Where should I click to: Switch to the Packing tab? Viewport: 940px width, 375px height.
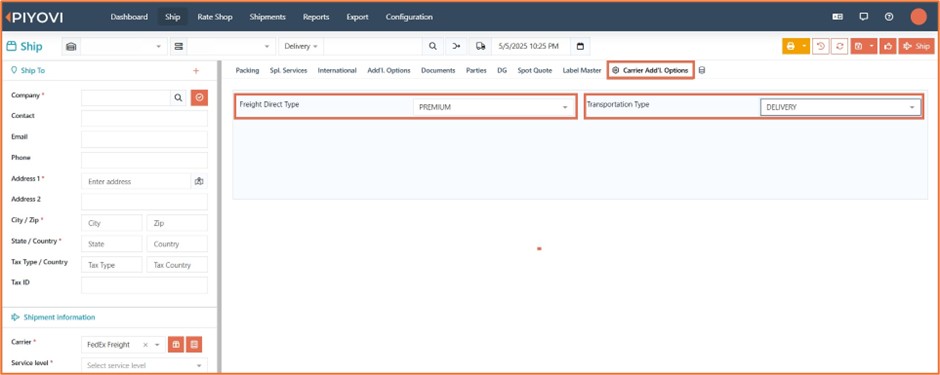click(247, 70)
